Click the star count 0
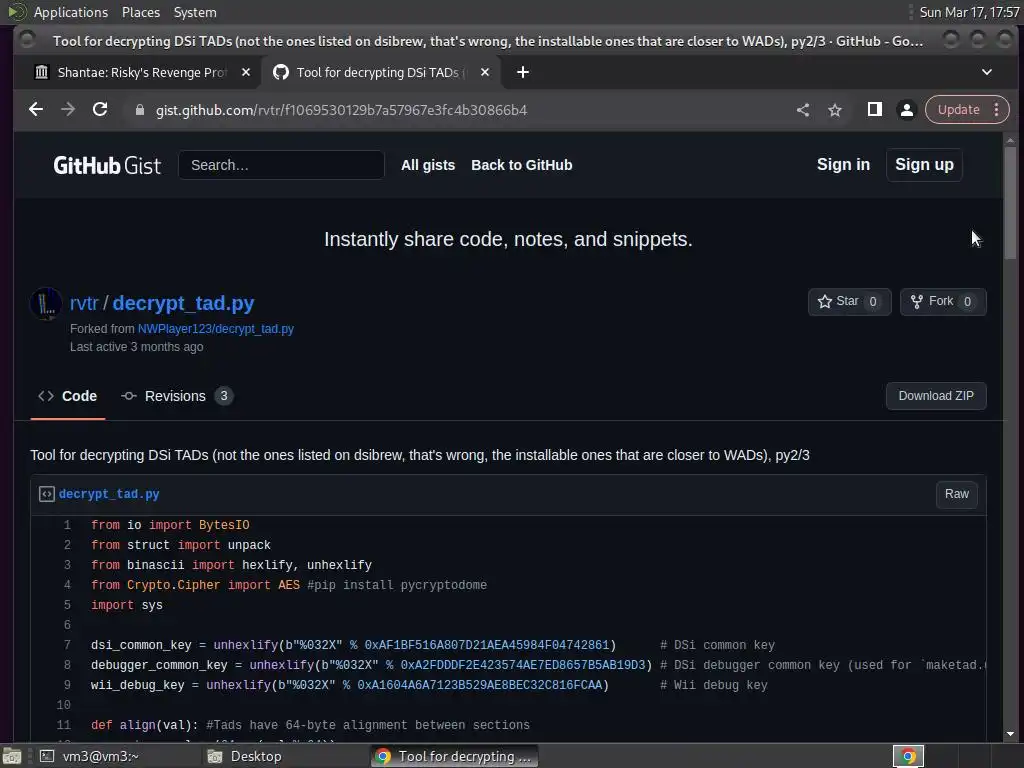This screenshot has width=1024, height=768. (873, 302)
